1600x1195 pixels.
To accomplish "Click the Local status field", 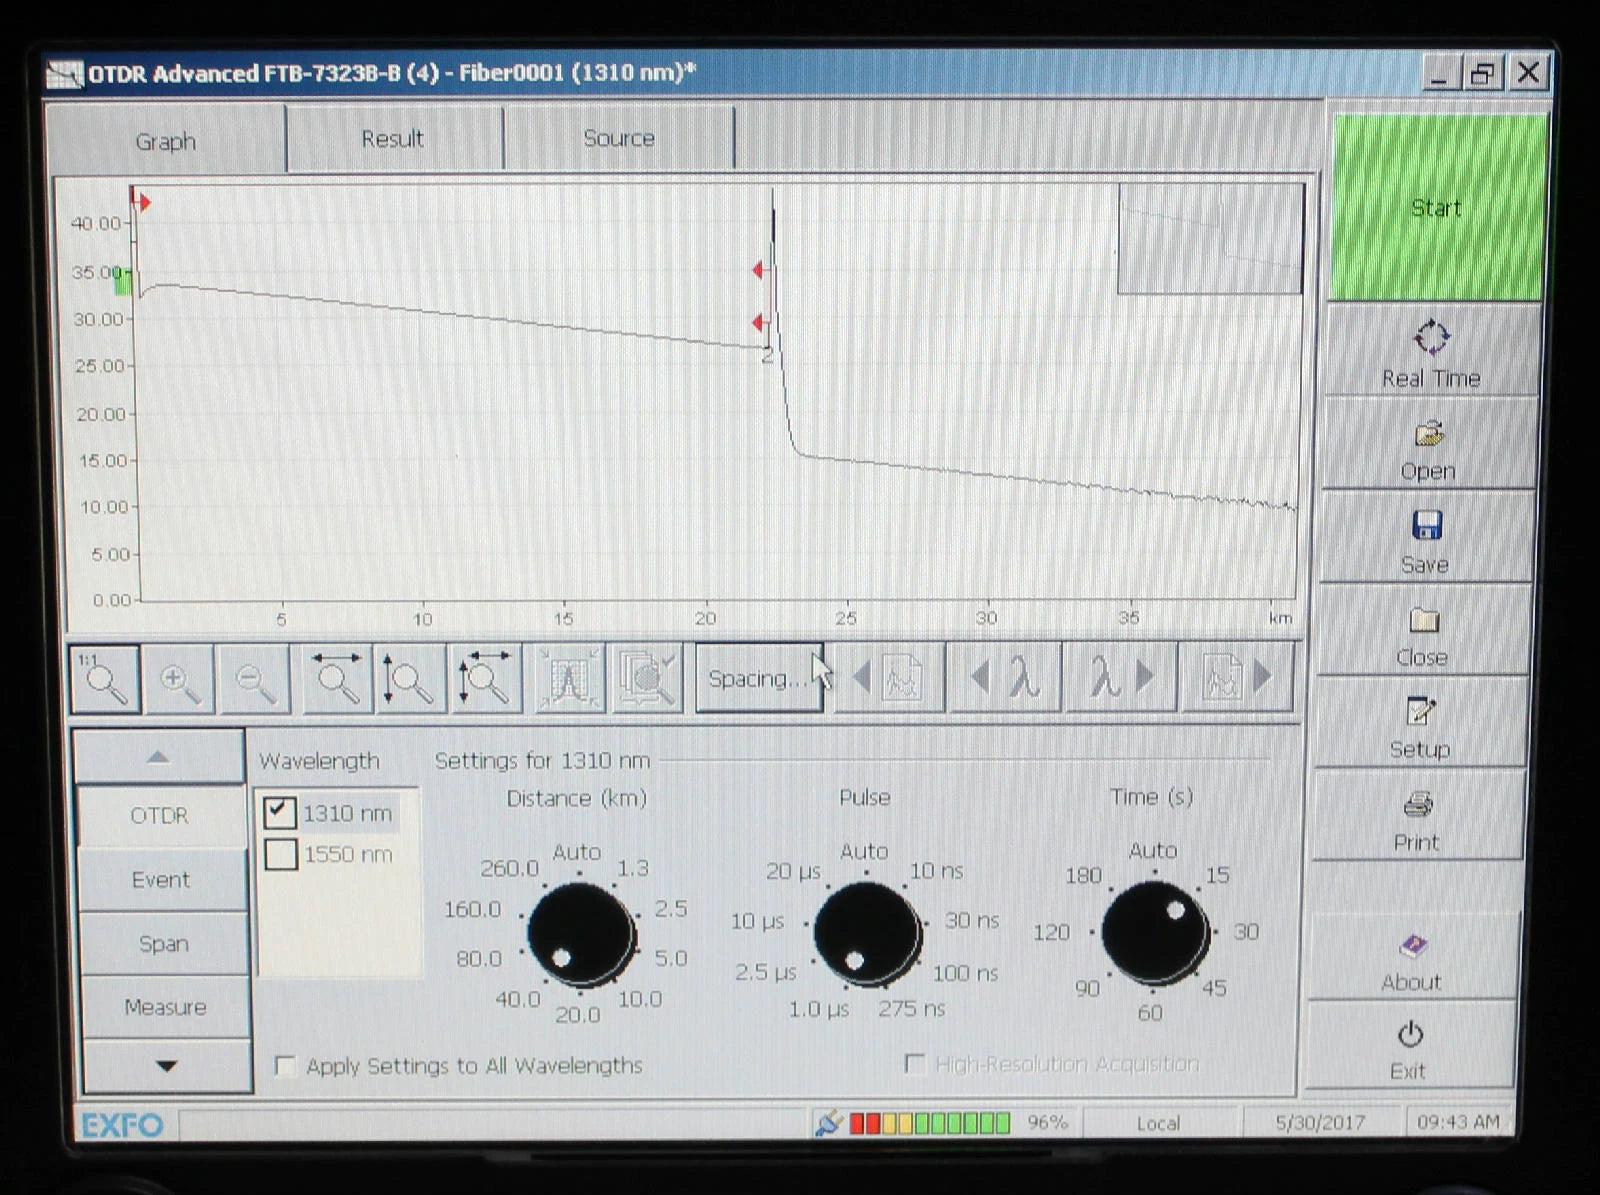I will point(1158,1123).
